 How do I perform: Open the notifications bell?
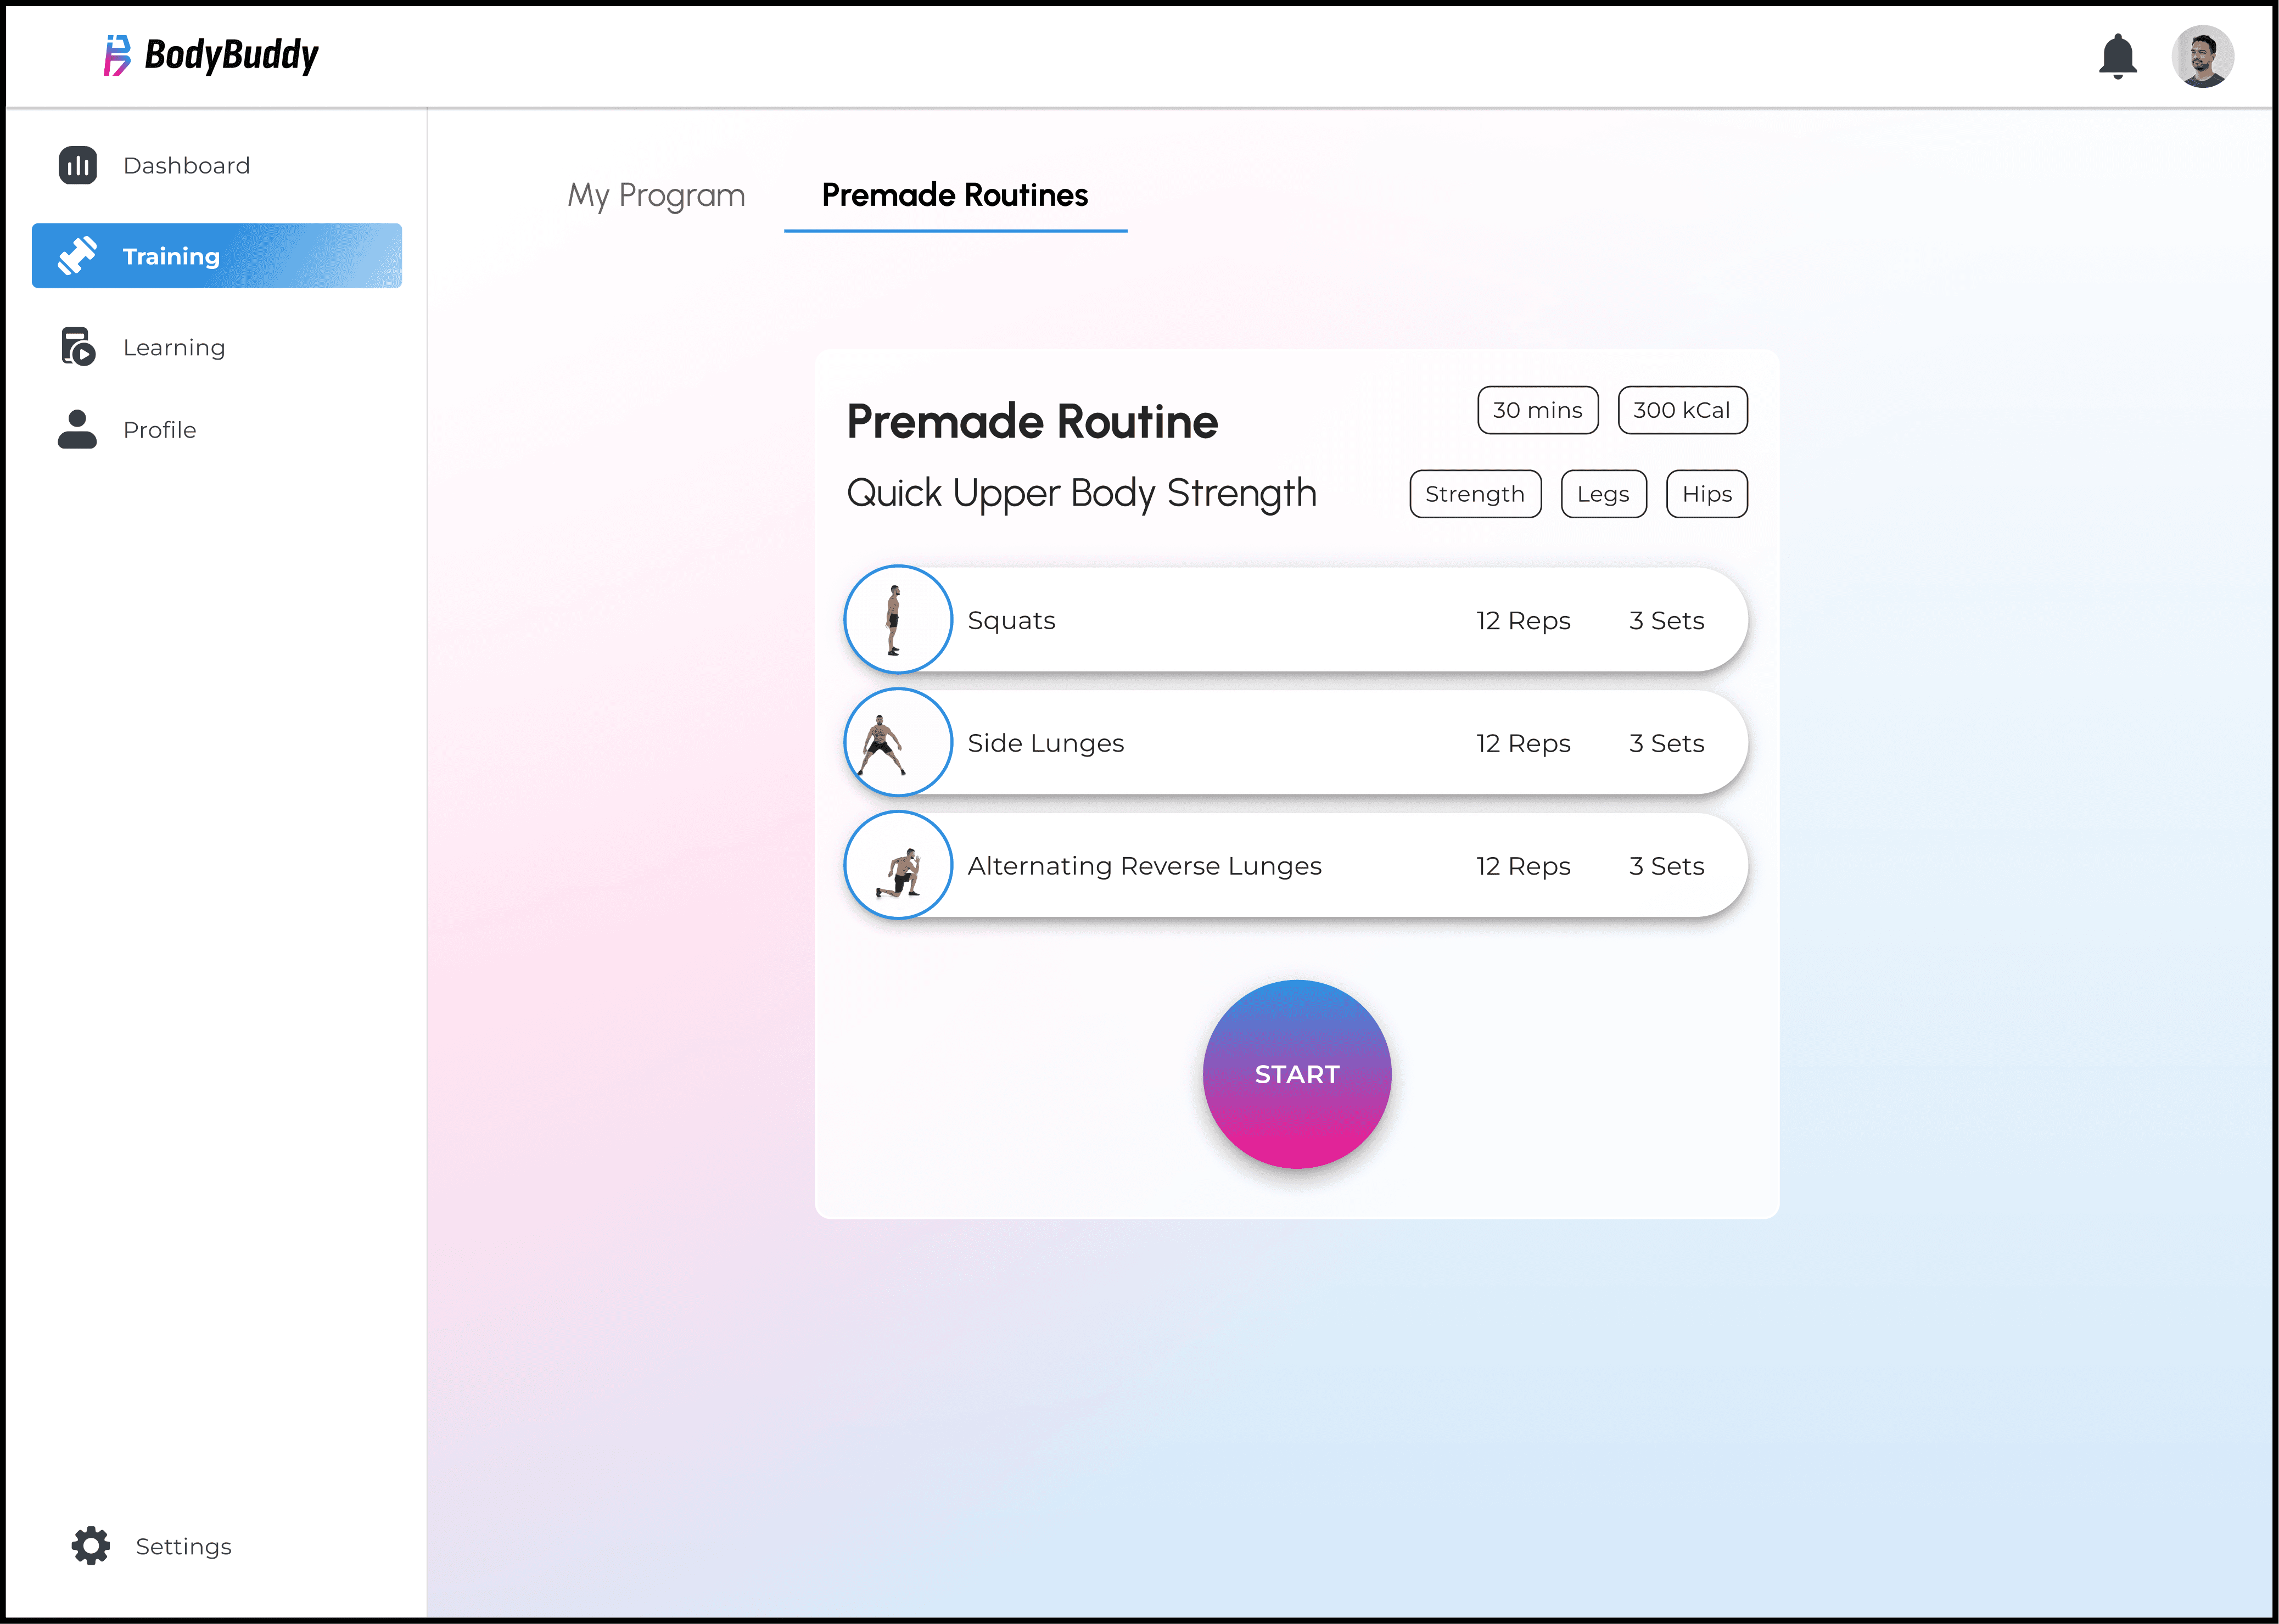(x=2117, y=56)
